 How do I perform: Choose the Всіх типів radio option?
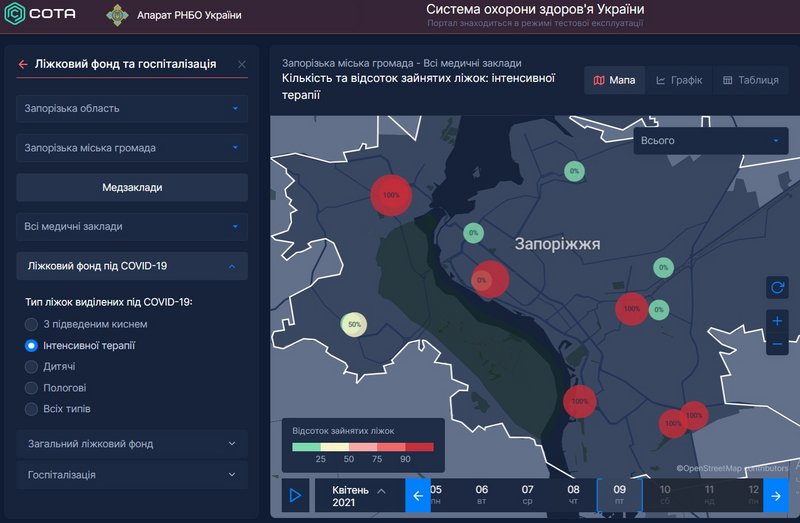point(32,409)
